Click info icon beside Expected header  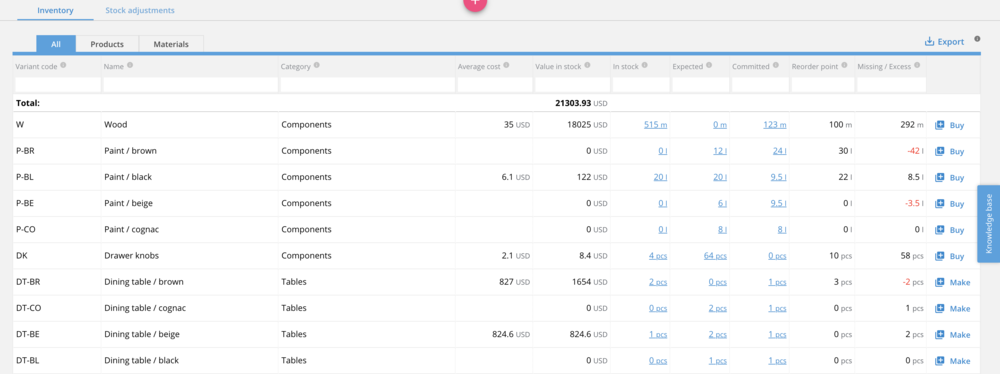point(709,65)
